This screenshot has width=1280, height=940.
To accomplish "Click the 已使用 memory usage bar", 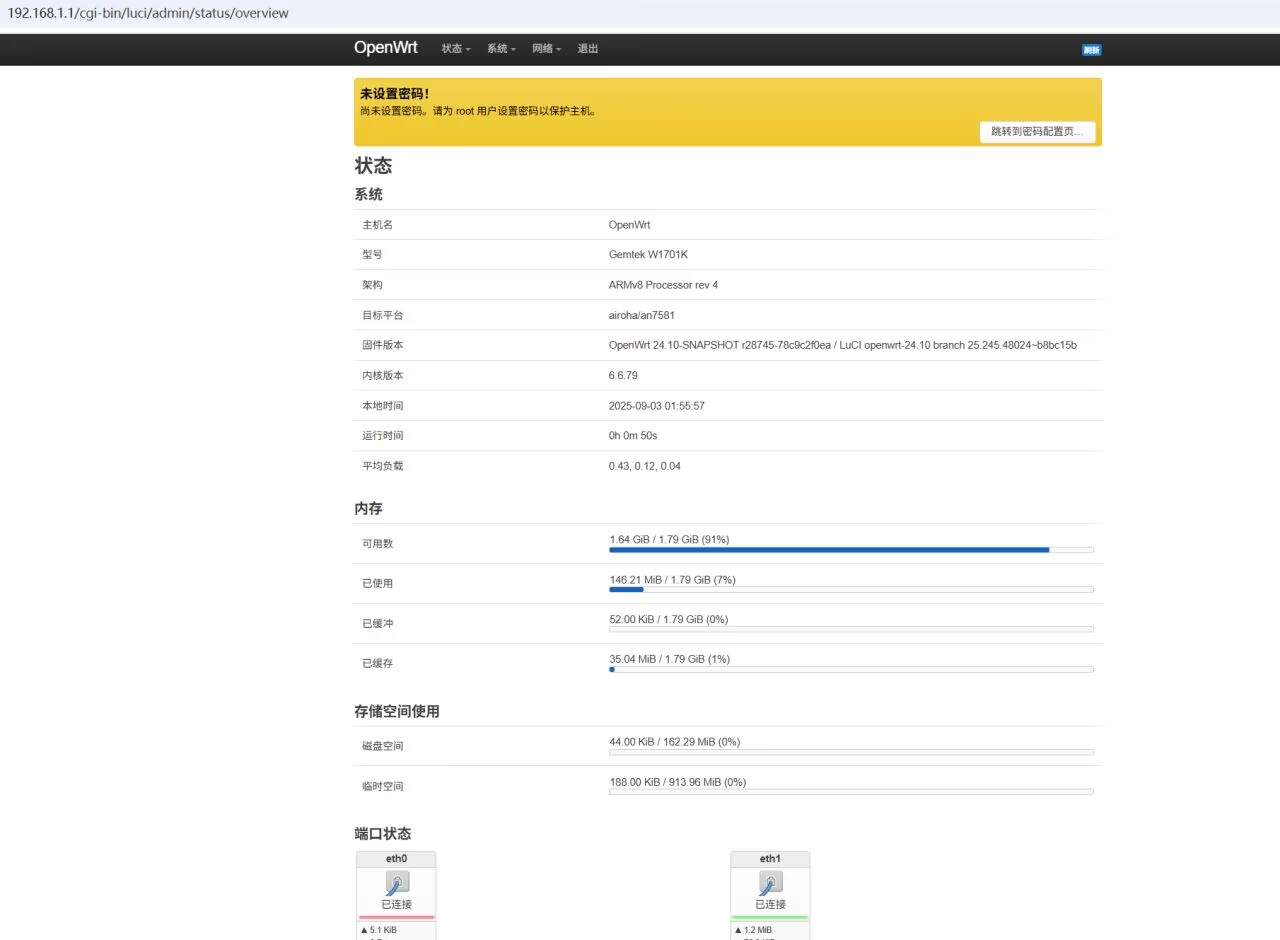I will click(x=850, y=589).
